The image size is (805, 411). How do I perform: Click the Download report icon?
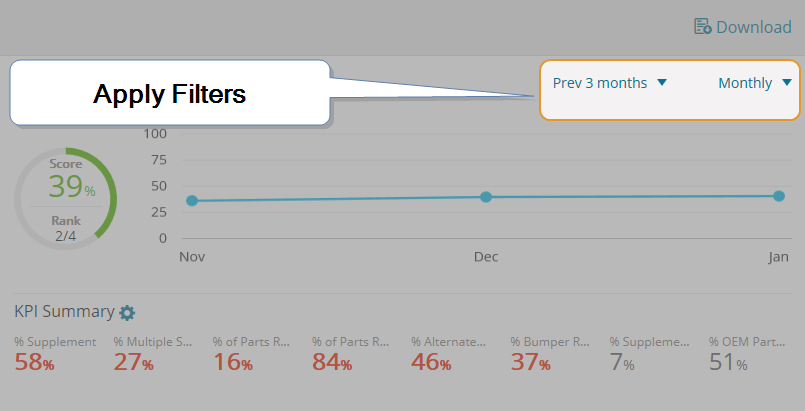click(703, 27)
